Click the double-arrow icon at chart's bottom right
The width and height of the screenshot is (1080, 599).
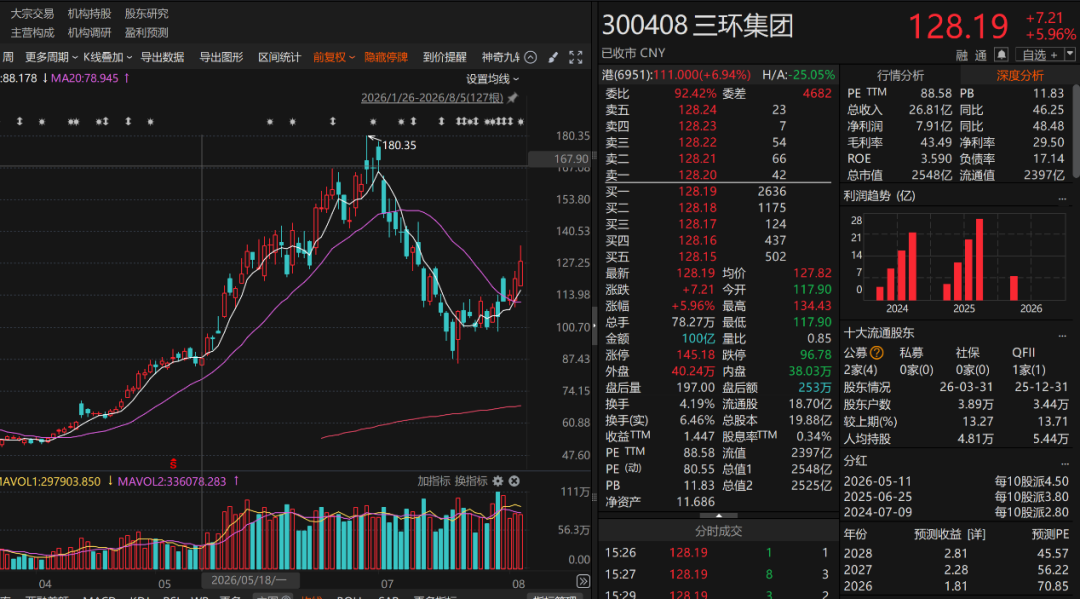click(583, 582)
